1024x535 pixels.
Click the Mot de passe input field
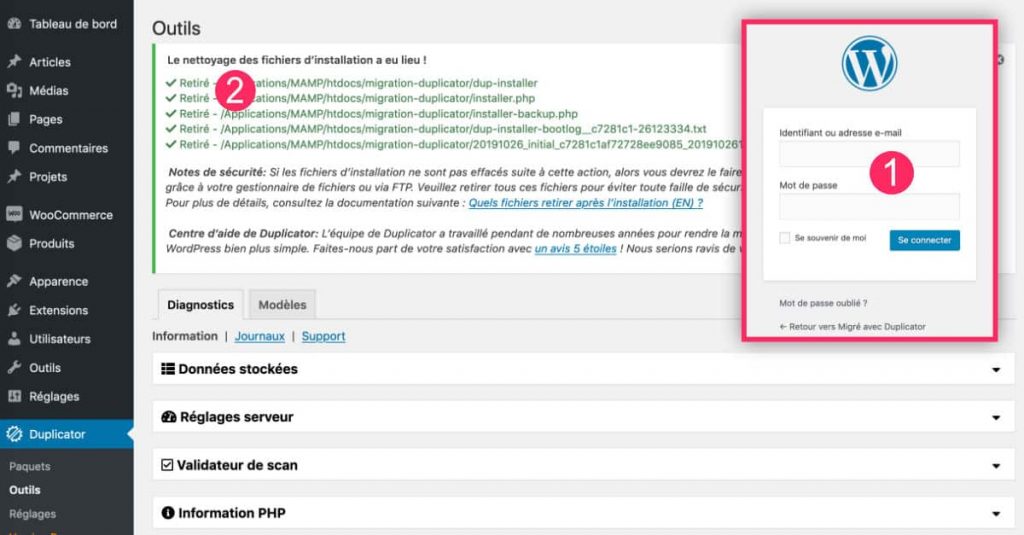(x=869, y=206)
